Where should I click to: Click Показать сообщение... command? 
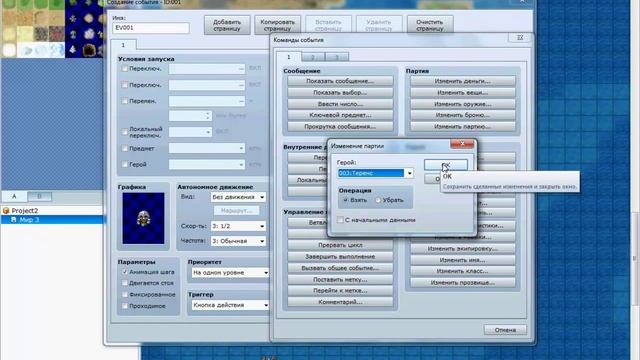tap(340, 81)
